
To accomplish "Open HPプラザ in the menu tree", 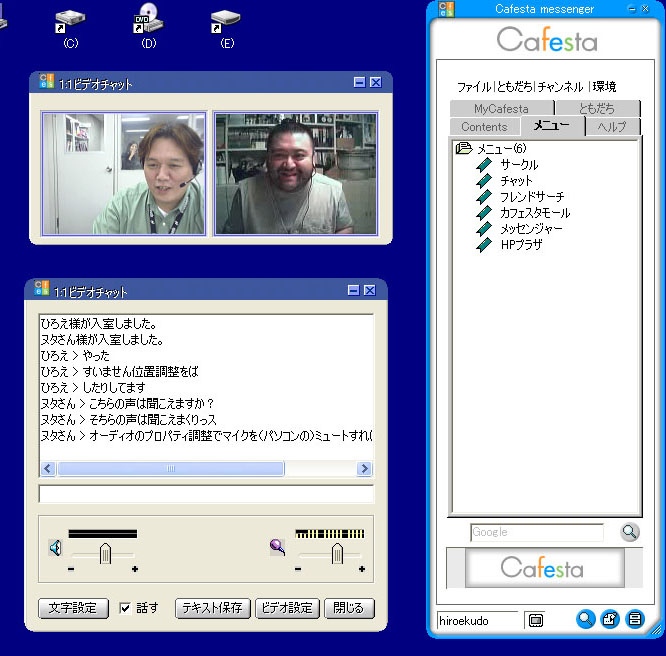I will (522, 245).
